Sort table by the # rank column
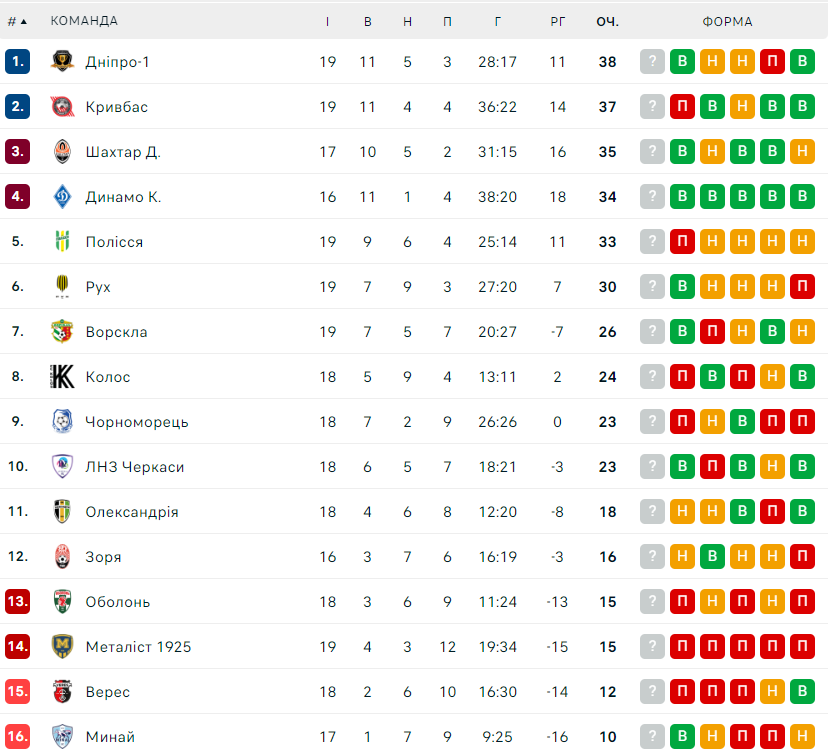Image resolution: width=832 pixels, height=755 pixels. click(x=17, y=21)
